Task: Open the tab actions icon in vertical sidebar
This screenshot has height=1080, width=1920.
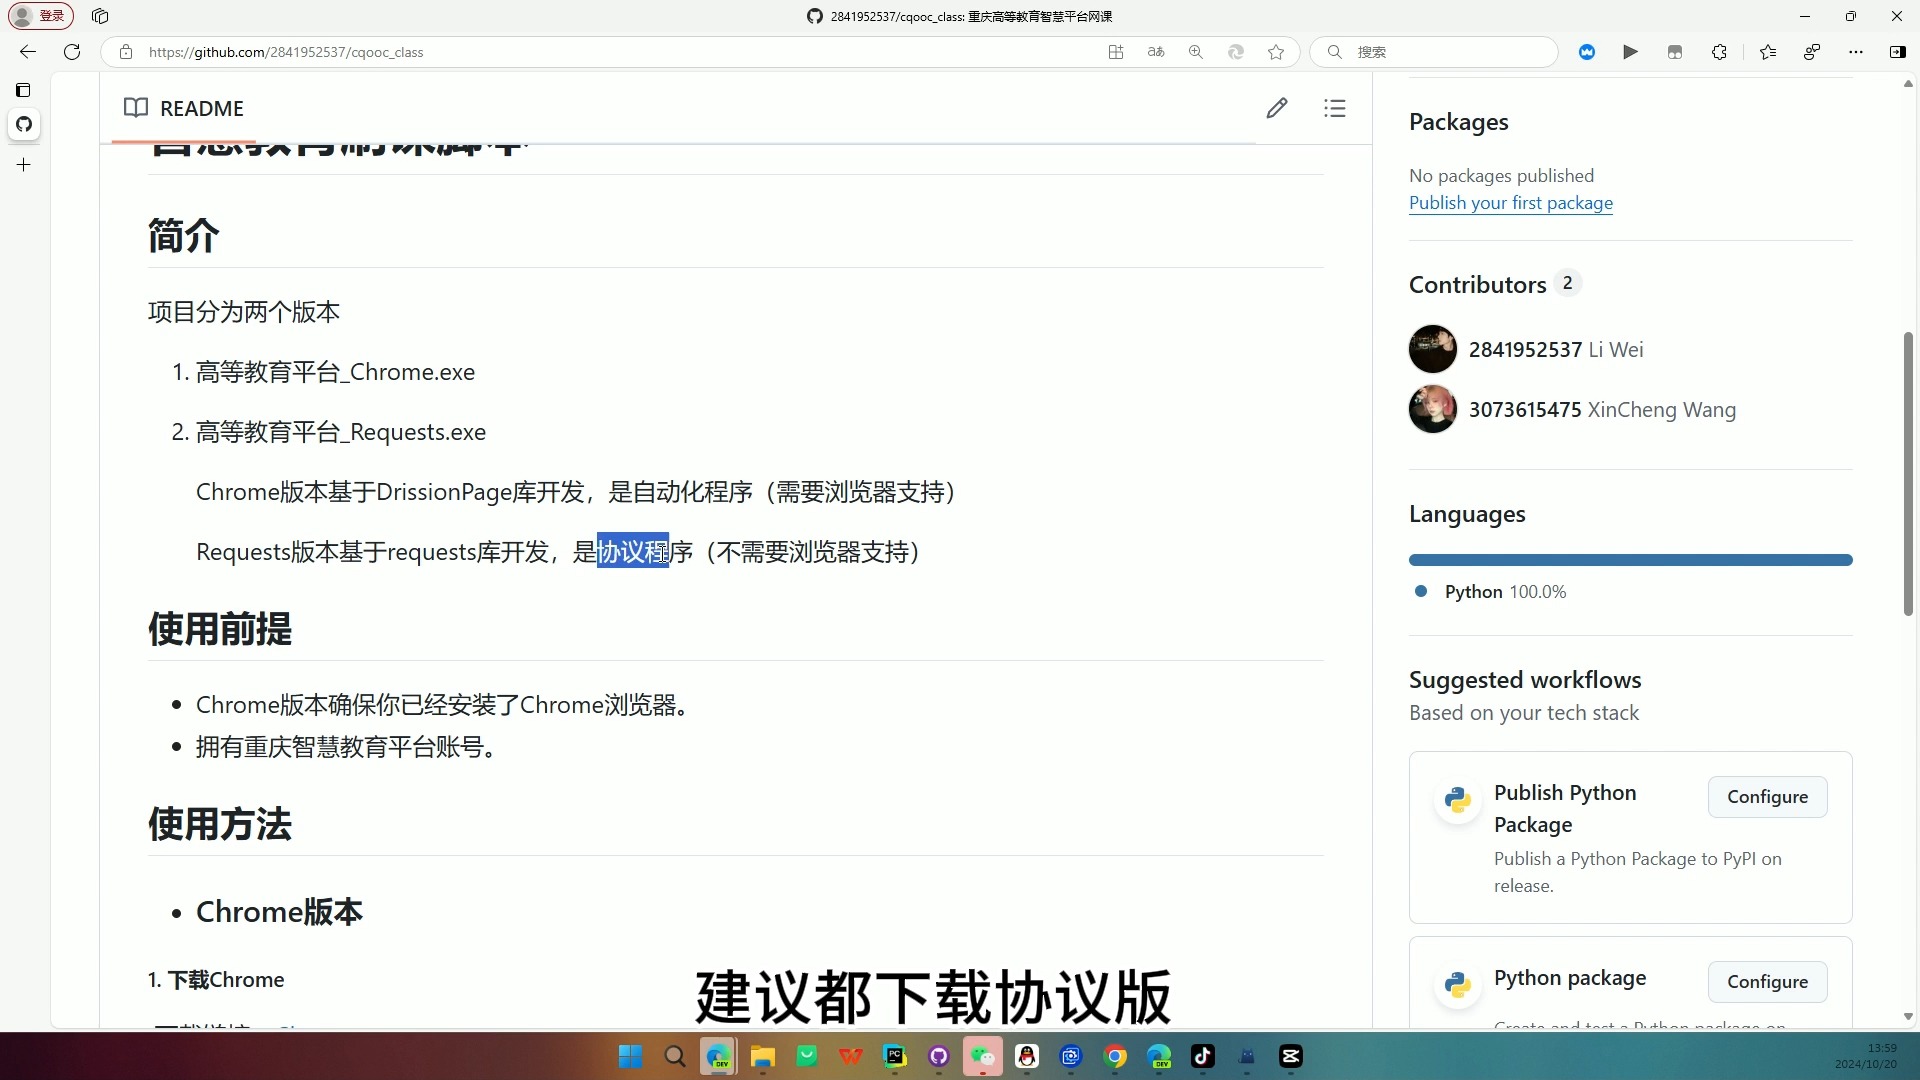Action: point(24,90)
